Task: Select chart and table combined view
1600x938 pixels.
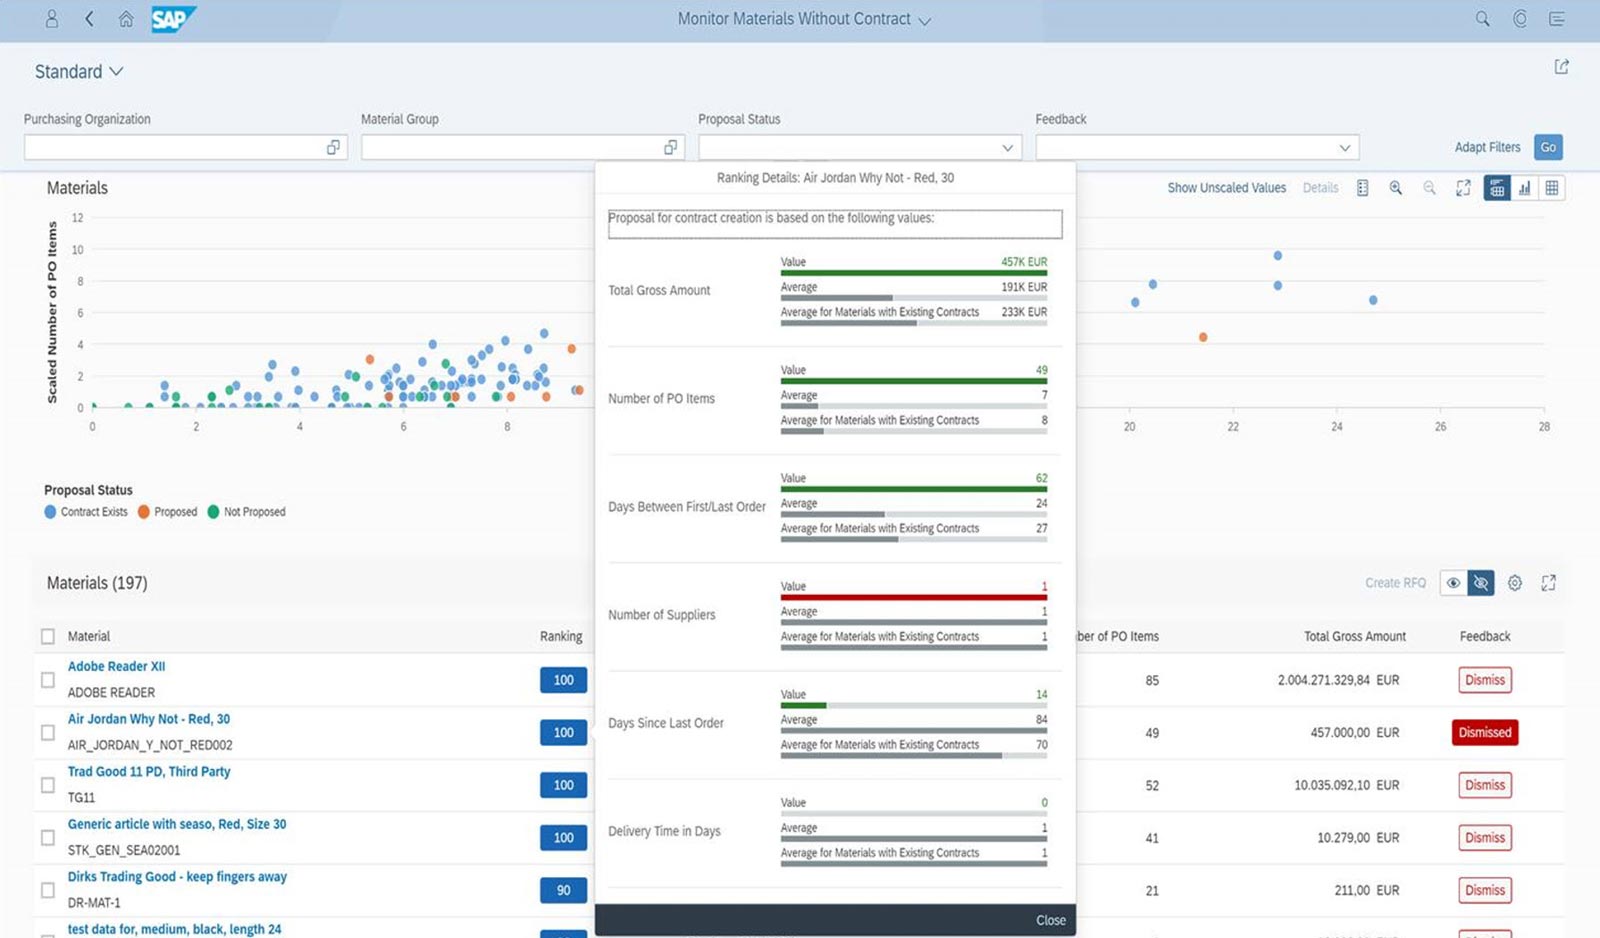Action: [1497, 188]
